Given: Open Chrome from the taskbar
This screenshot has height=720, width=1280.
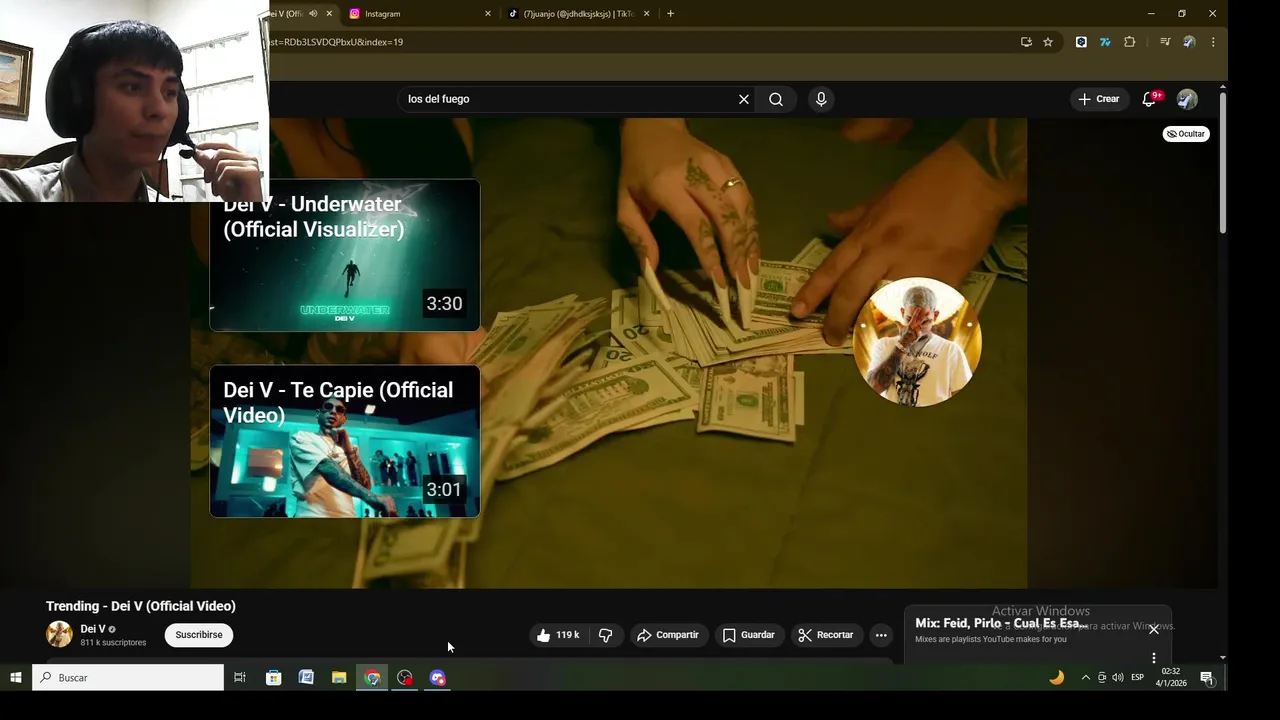Looking at the screenshot, I should [x=372, y=678].
